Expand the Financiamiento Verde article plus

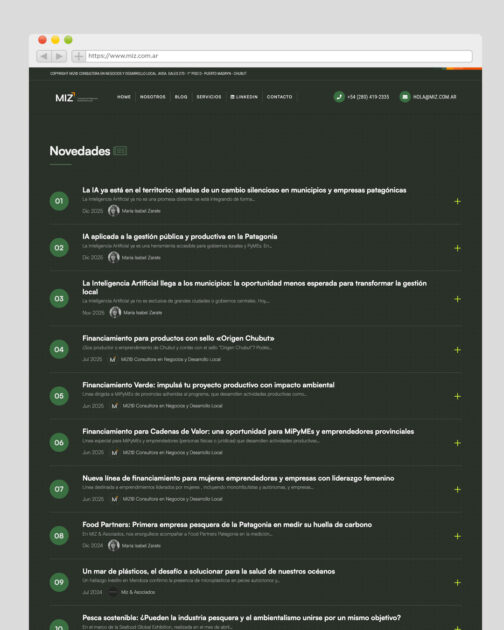coord(457,396)
